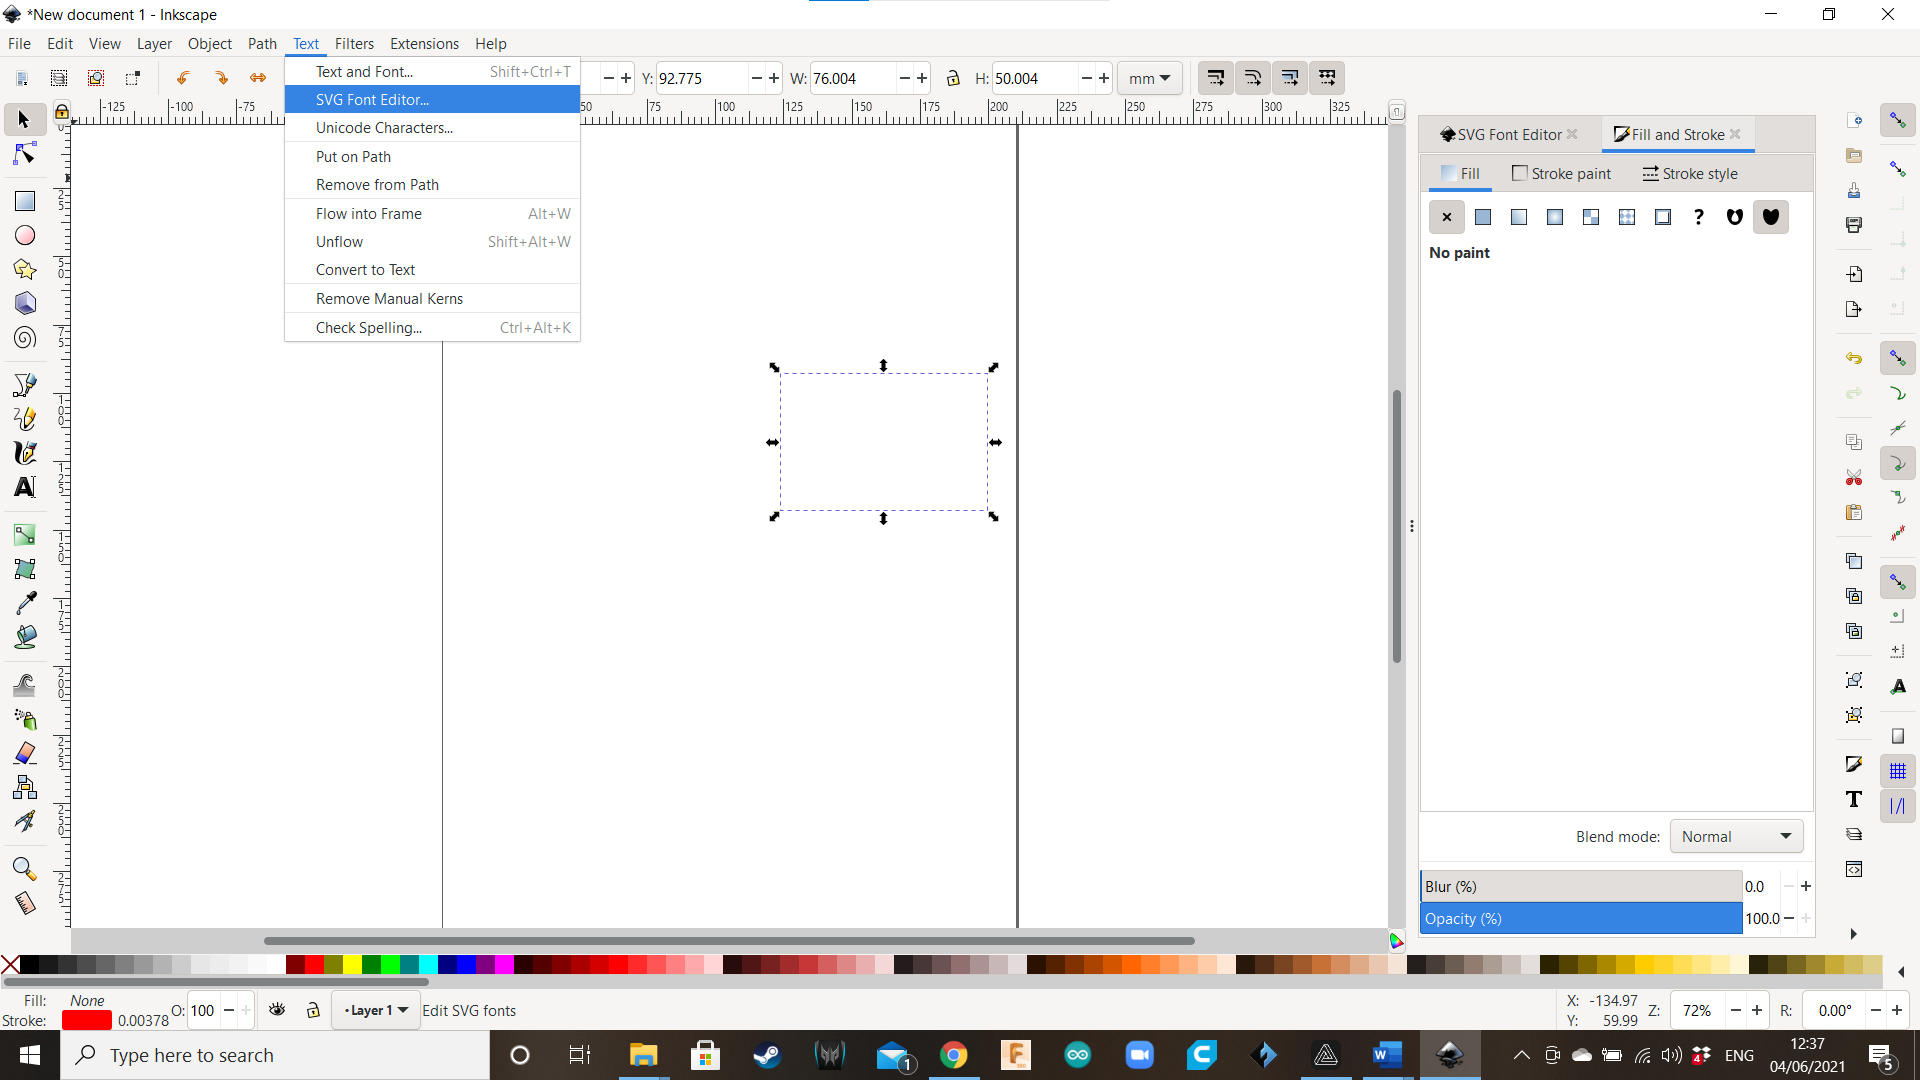The image size is (1920, 1080).
Task: Click SVG Font Editor menu item
Action: [x=372, y=99]
